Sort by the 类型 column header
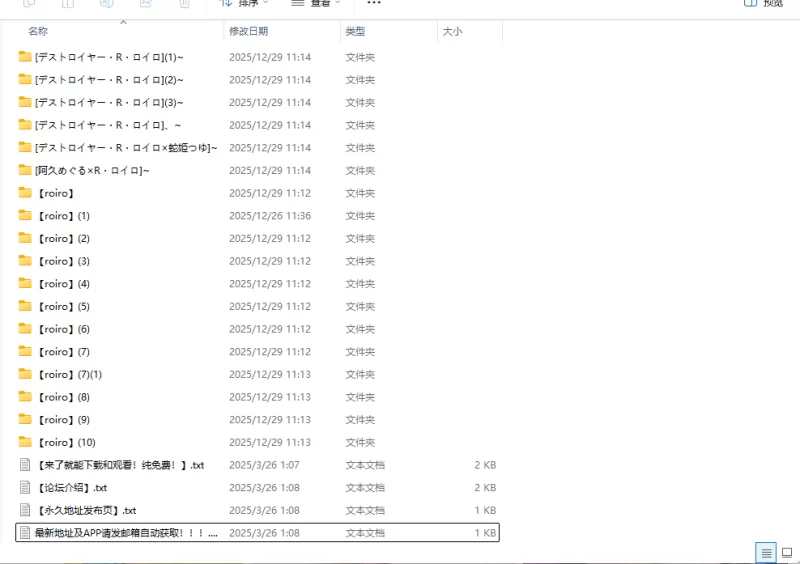 tap(355, 31)
